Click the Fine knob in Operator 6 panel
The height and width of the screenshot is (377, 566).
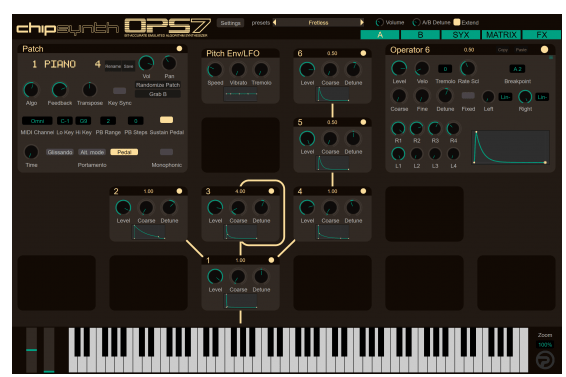[x=422, y=96]
